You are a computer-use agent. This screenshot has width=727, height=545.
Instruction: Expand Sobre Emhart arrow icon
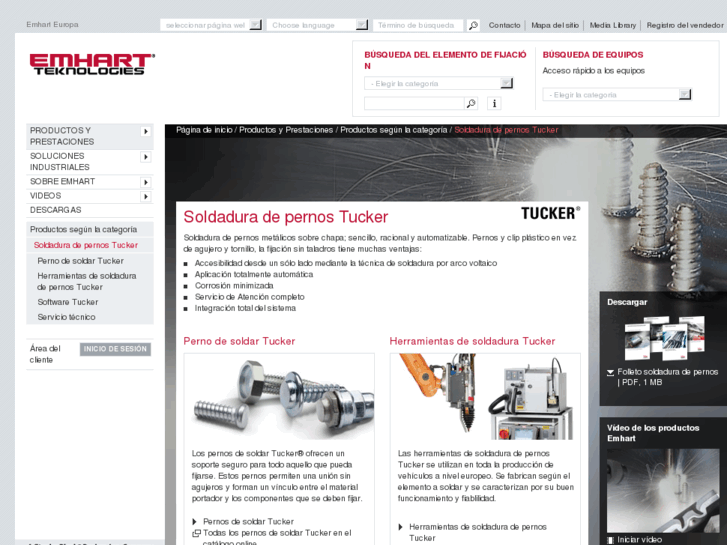146,182
